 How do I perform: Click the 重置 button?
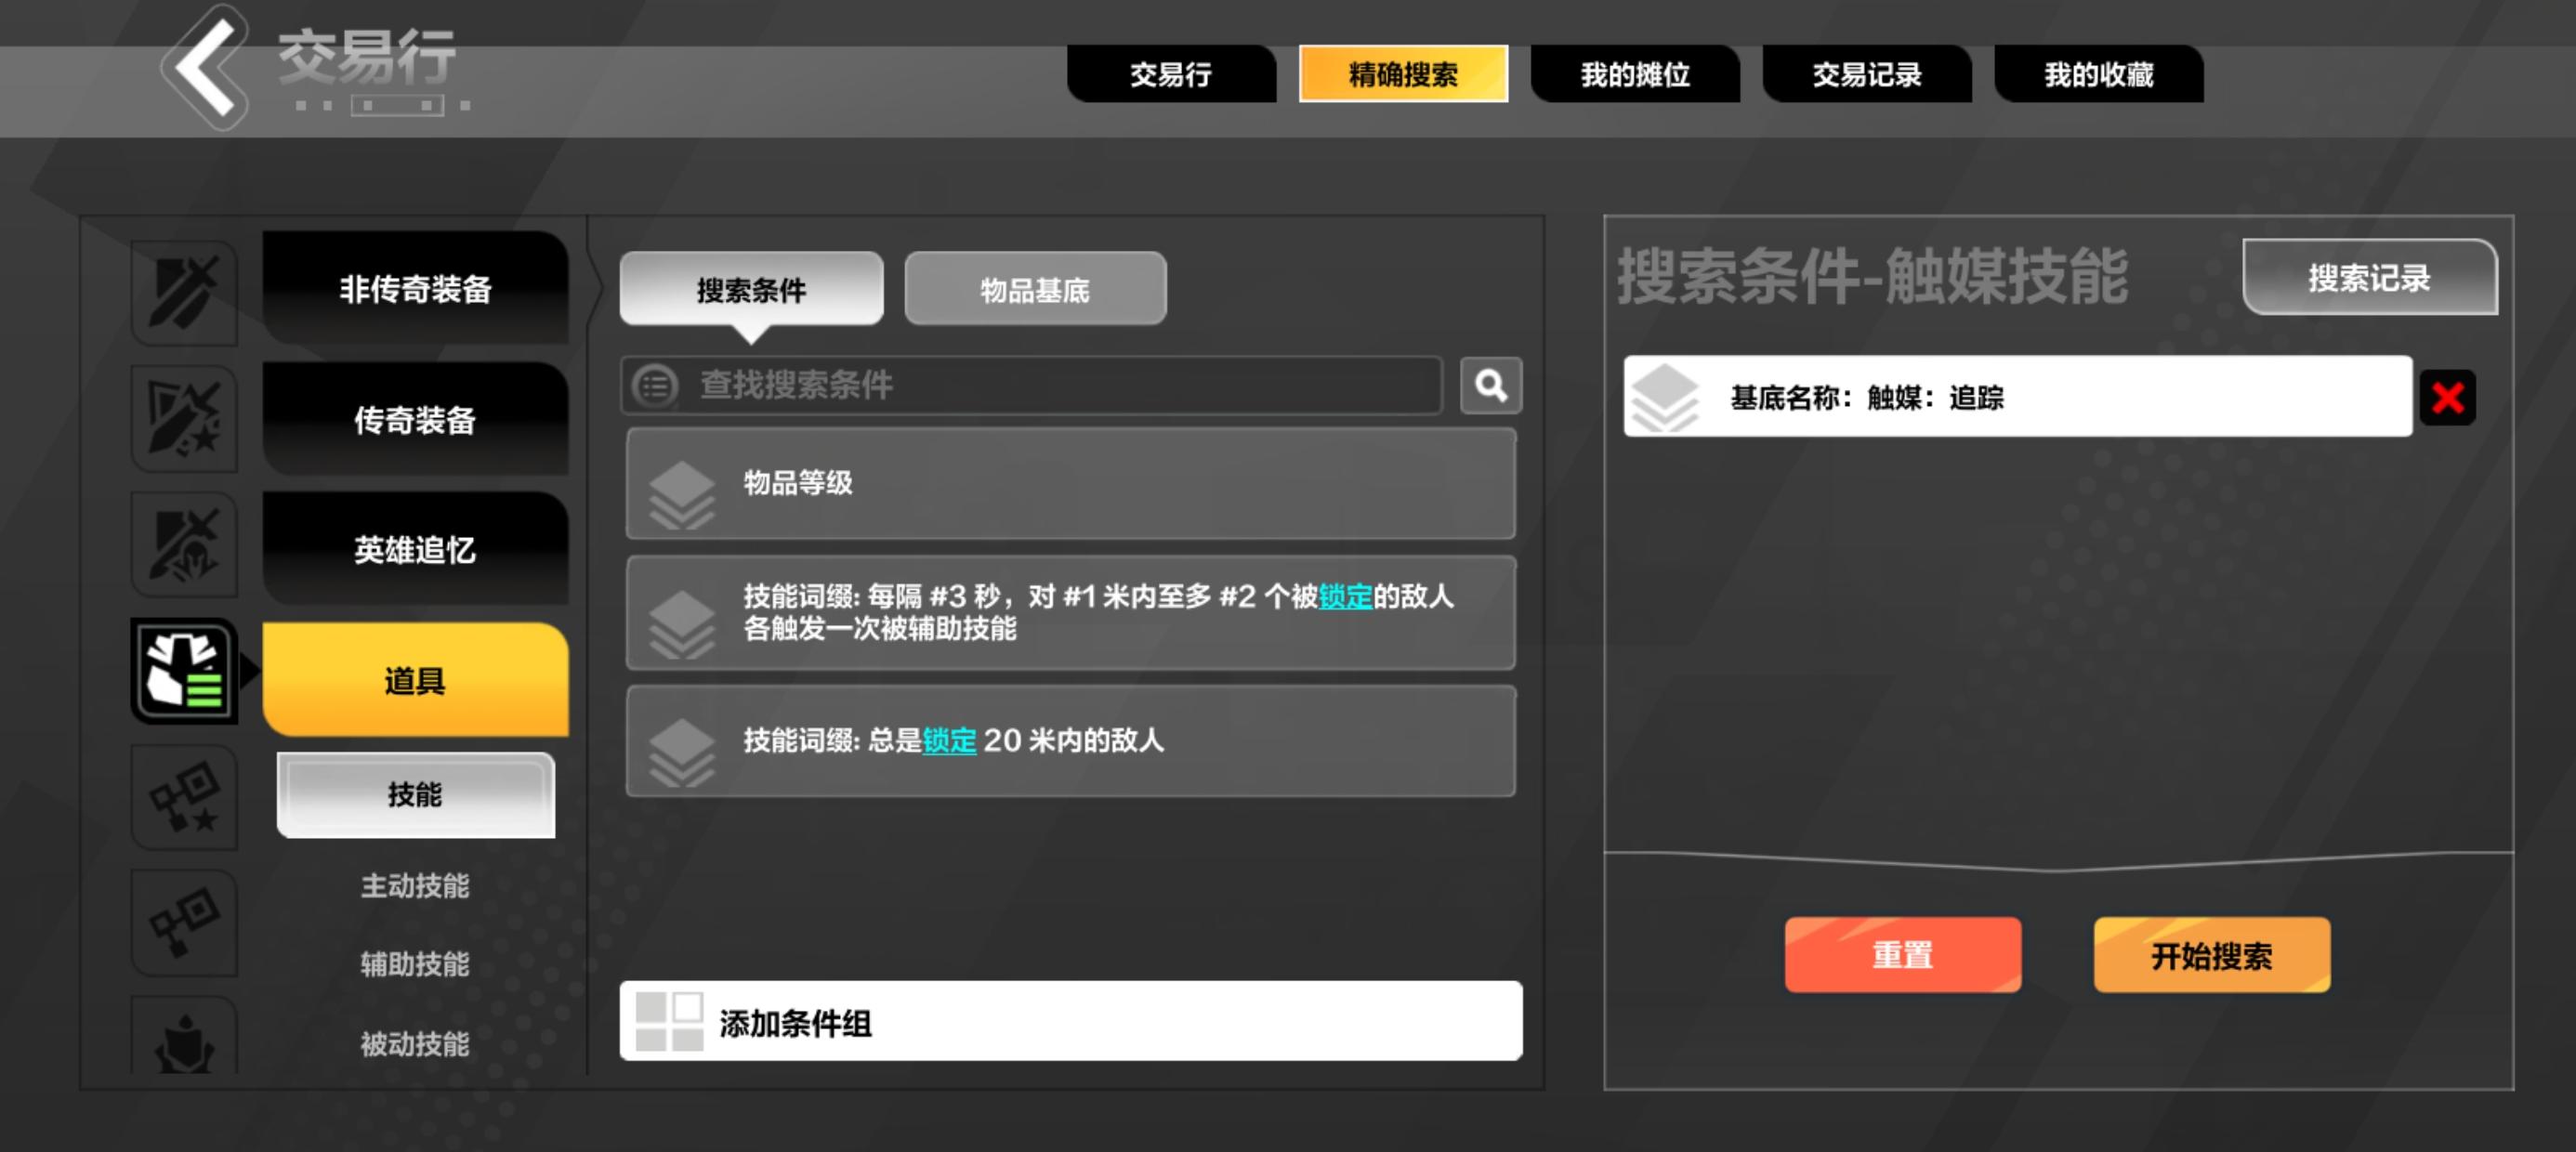coord(1902,955)
